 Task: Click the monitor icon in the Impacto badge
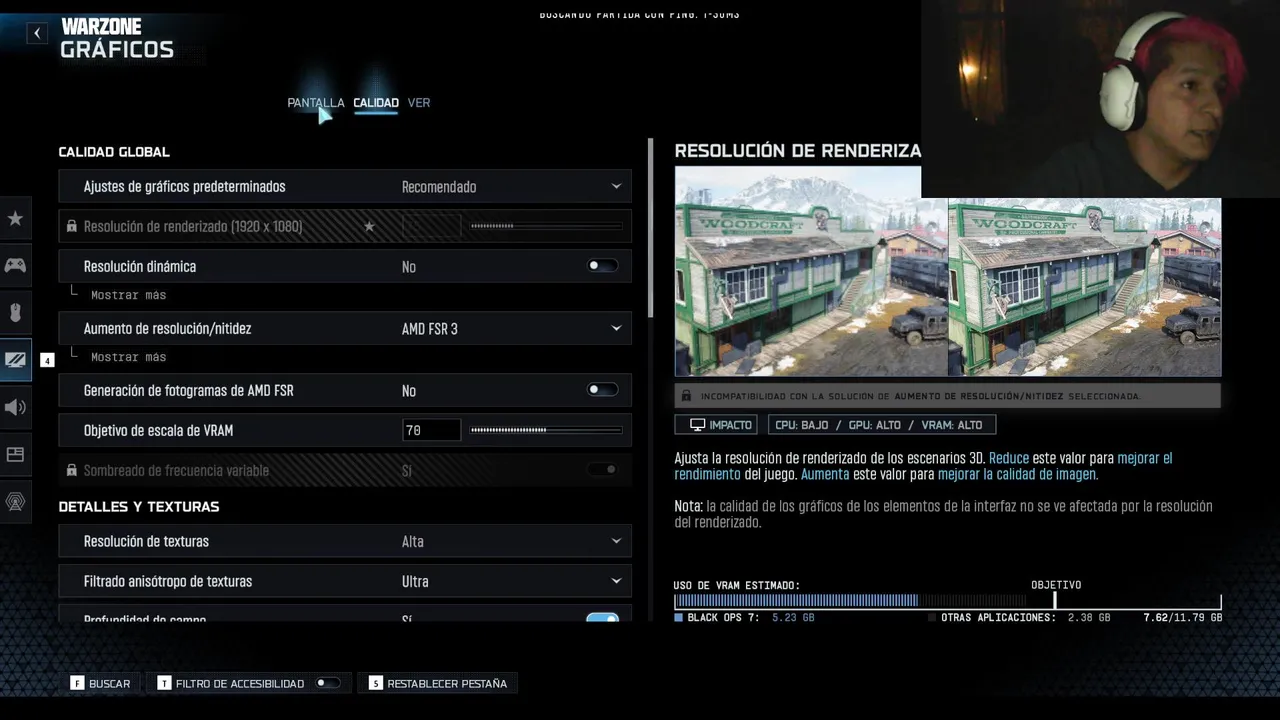coord(697,425)
